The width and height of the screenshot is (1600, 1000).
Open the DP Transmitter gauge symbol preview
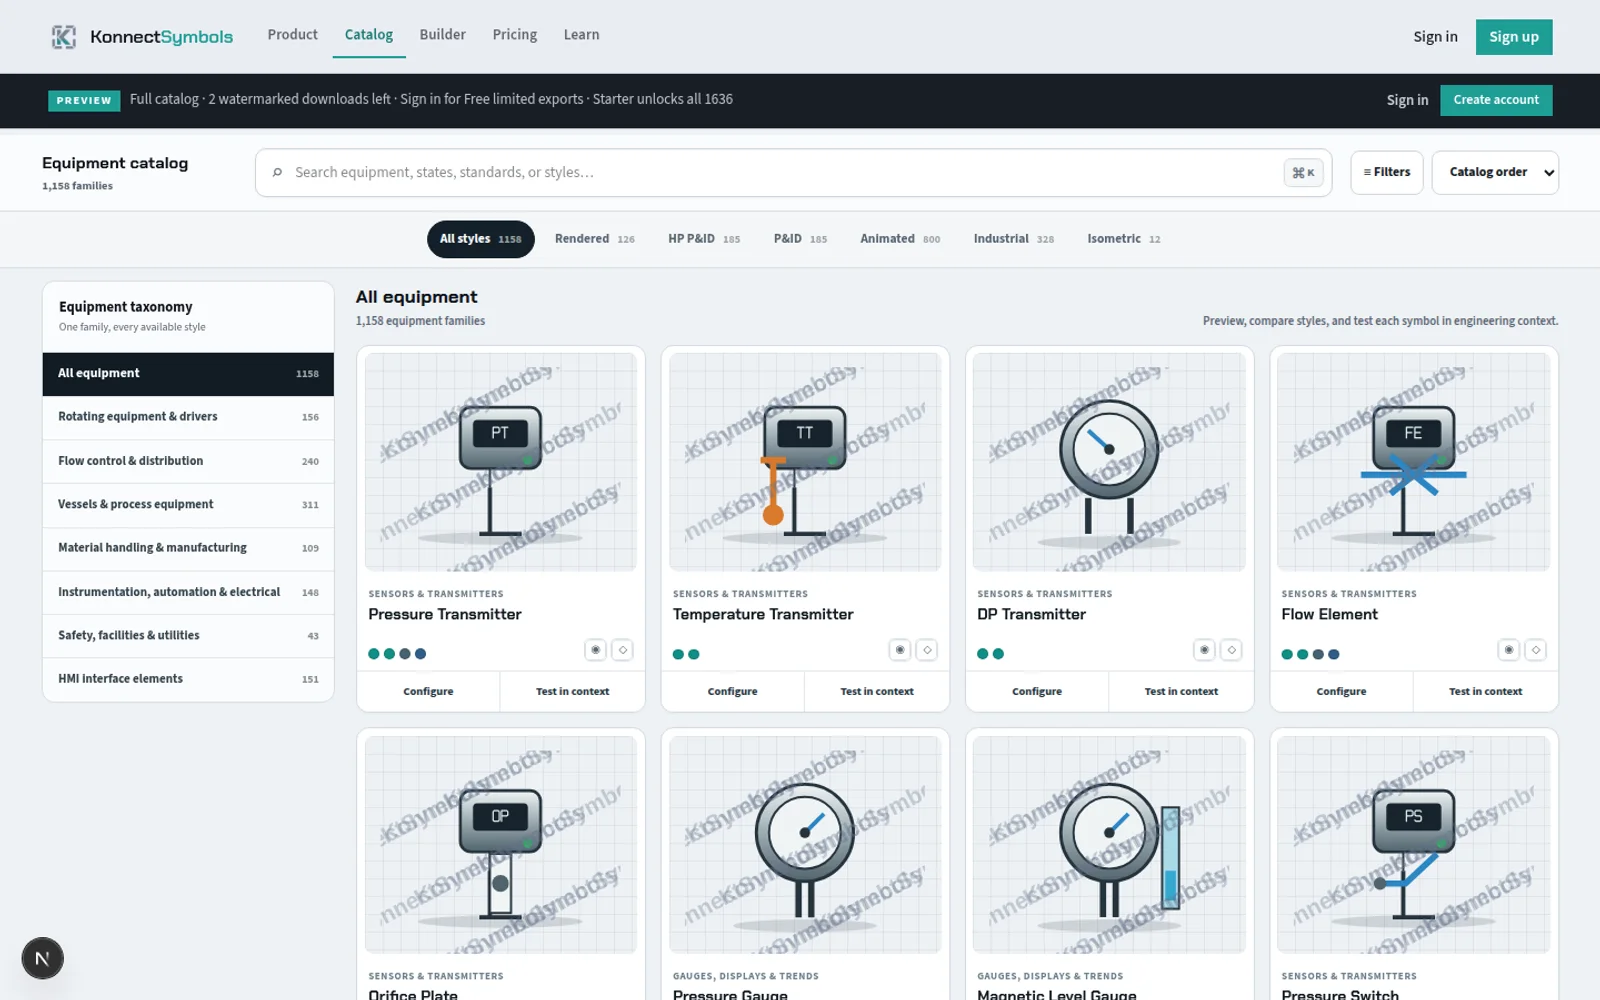click(x=1109, y=461)
